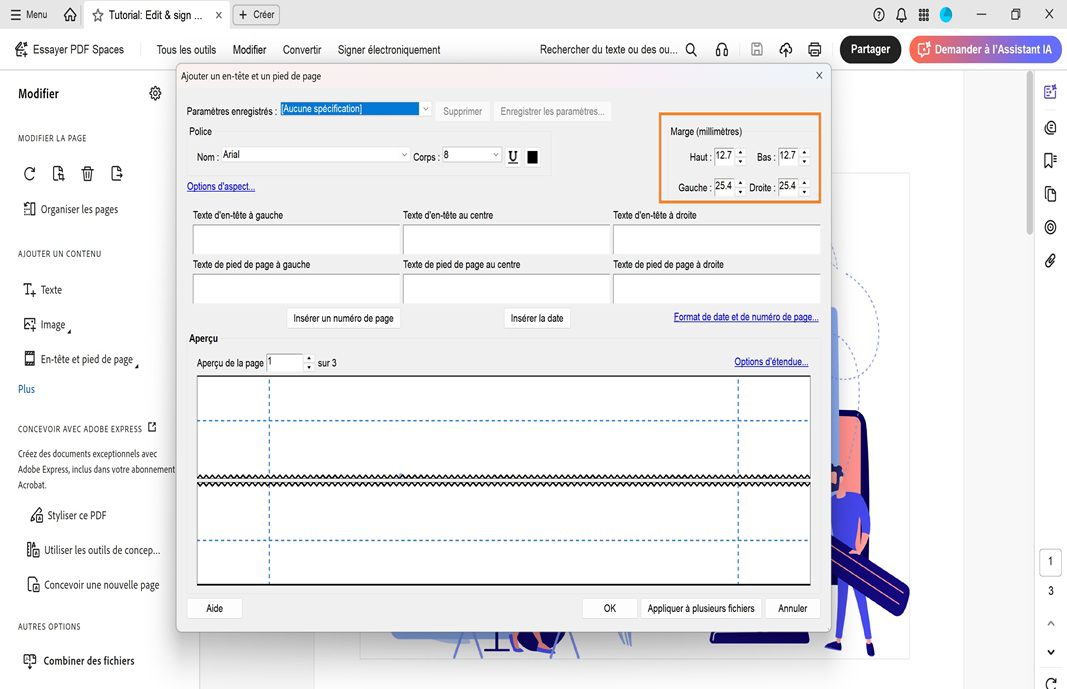Increase the Aperçu de la page number

pyautogui.click(x=309, y=358)
